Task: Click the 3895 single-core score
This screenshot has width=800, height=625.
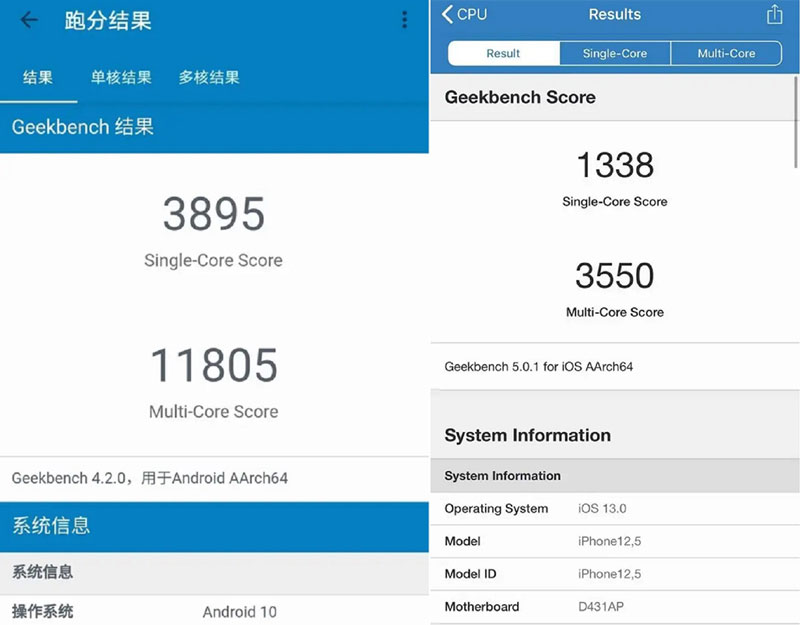Action: [x=214, y=214]
